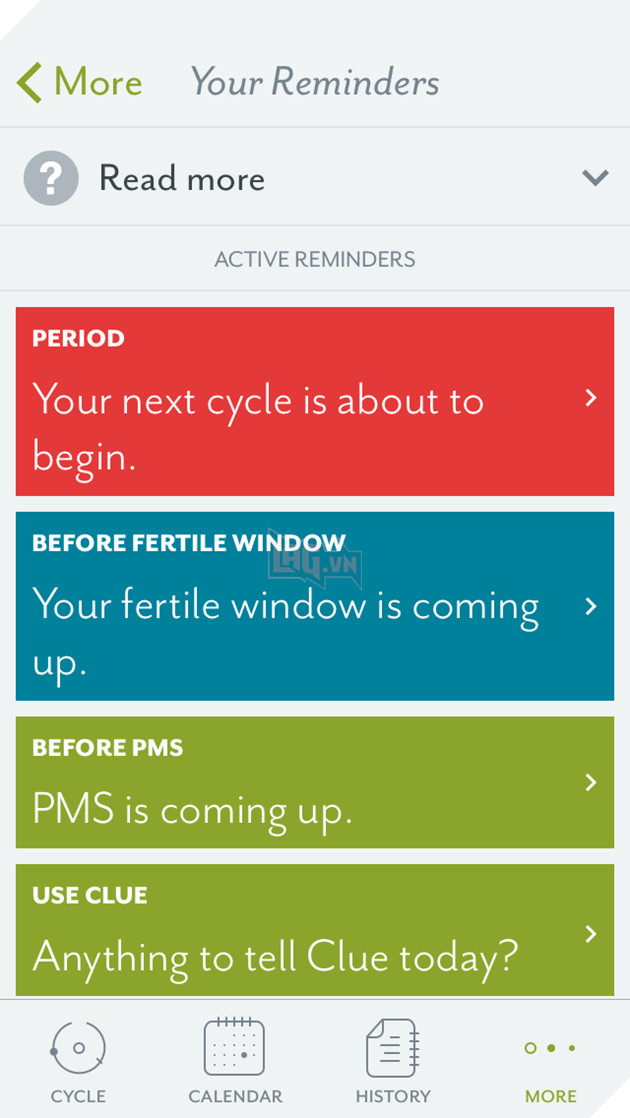Screen dimensions: 630x1118
Task: Click the question mark help icon
Action: coord(50,178)
